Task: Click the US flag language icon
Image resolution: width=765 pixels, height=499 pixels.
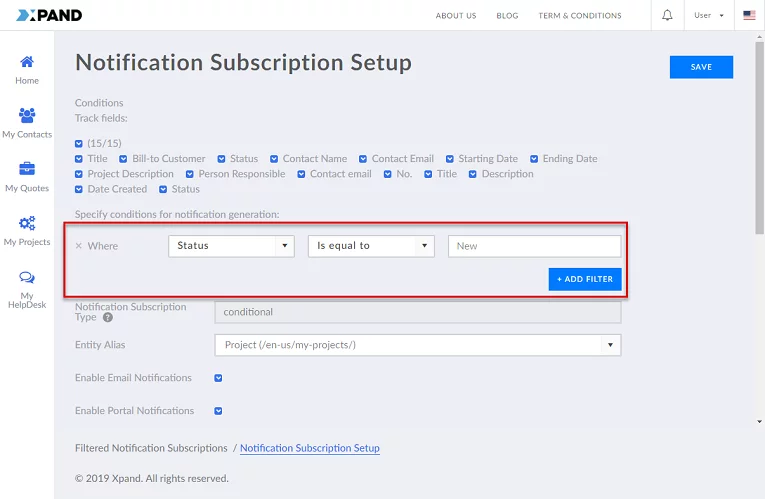Action: pos(749,16)
